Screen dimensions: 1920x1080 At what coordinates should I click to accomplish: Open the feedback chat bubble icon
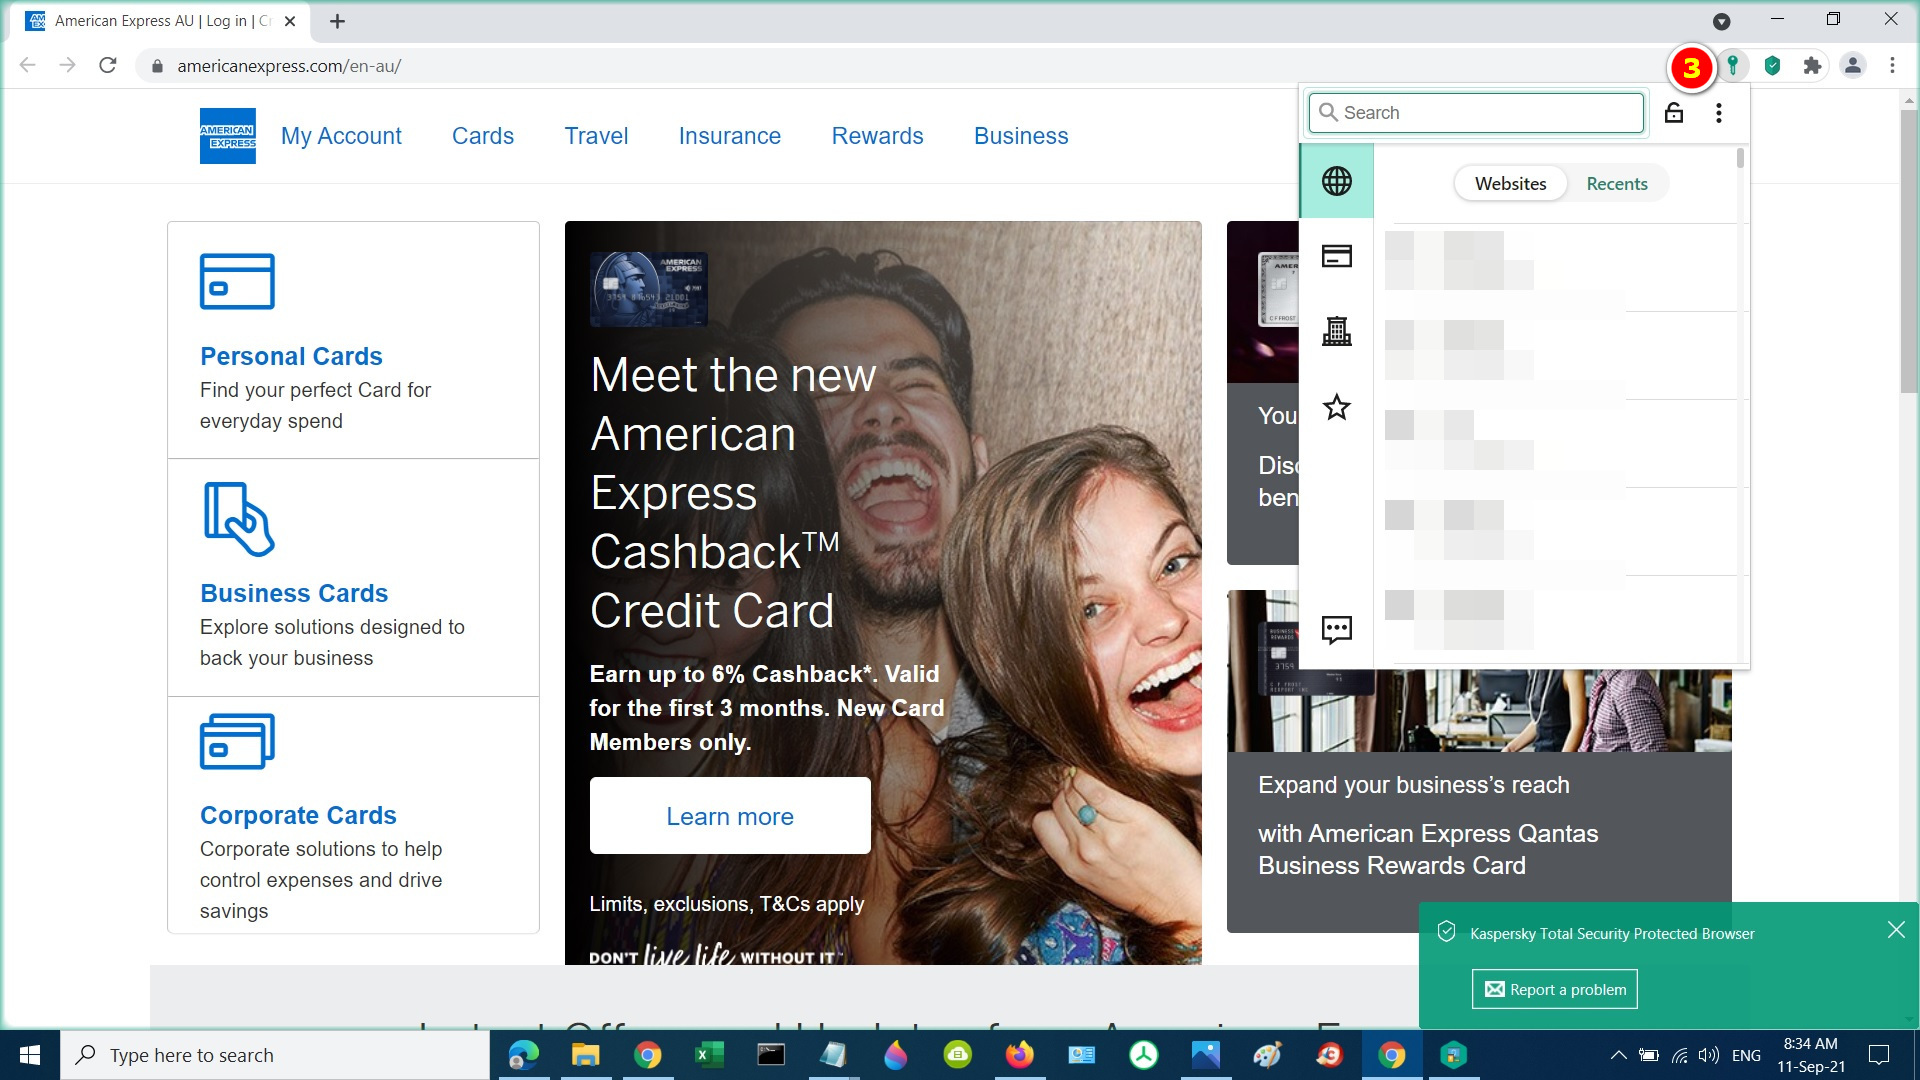(x=1336, y=629)
